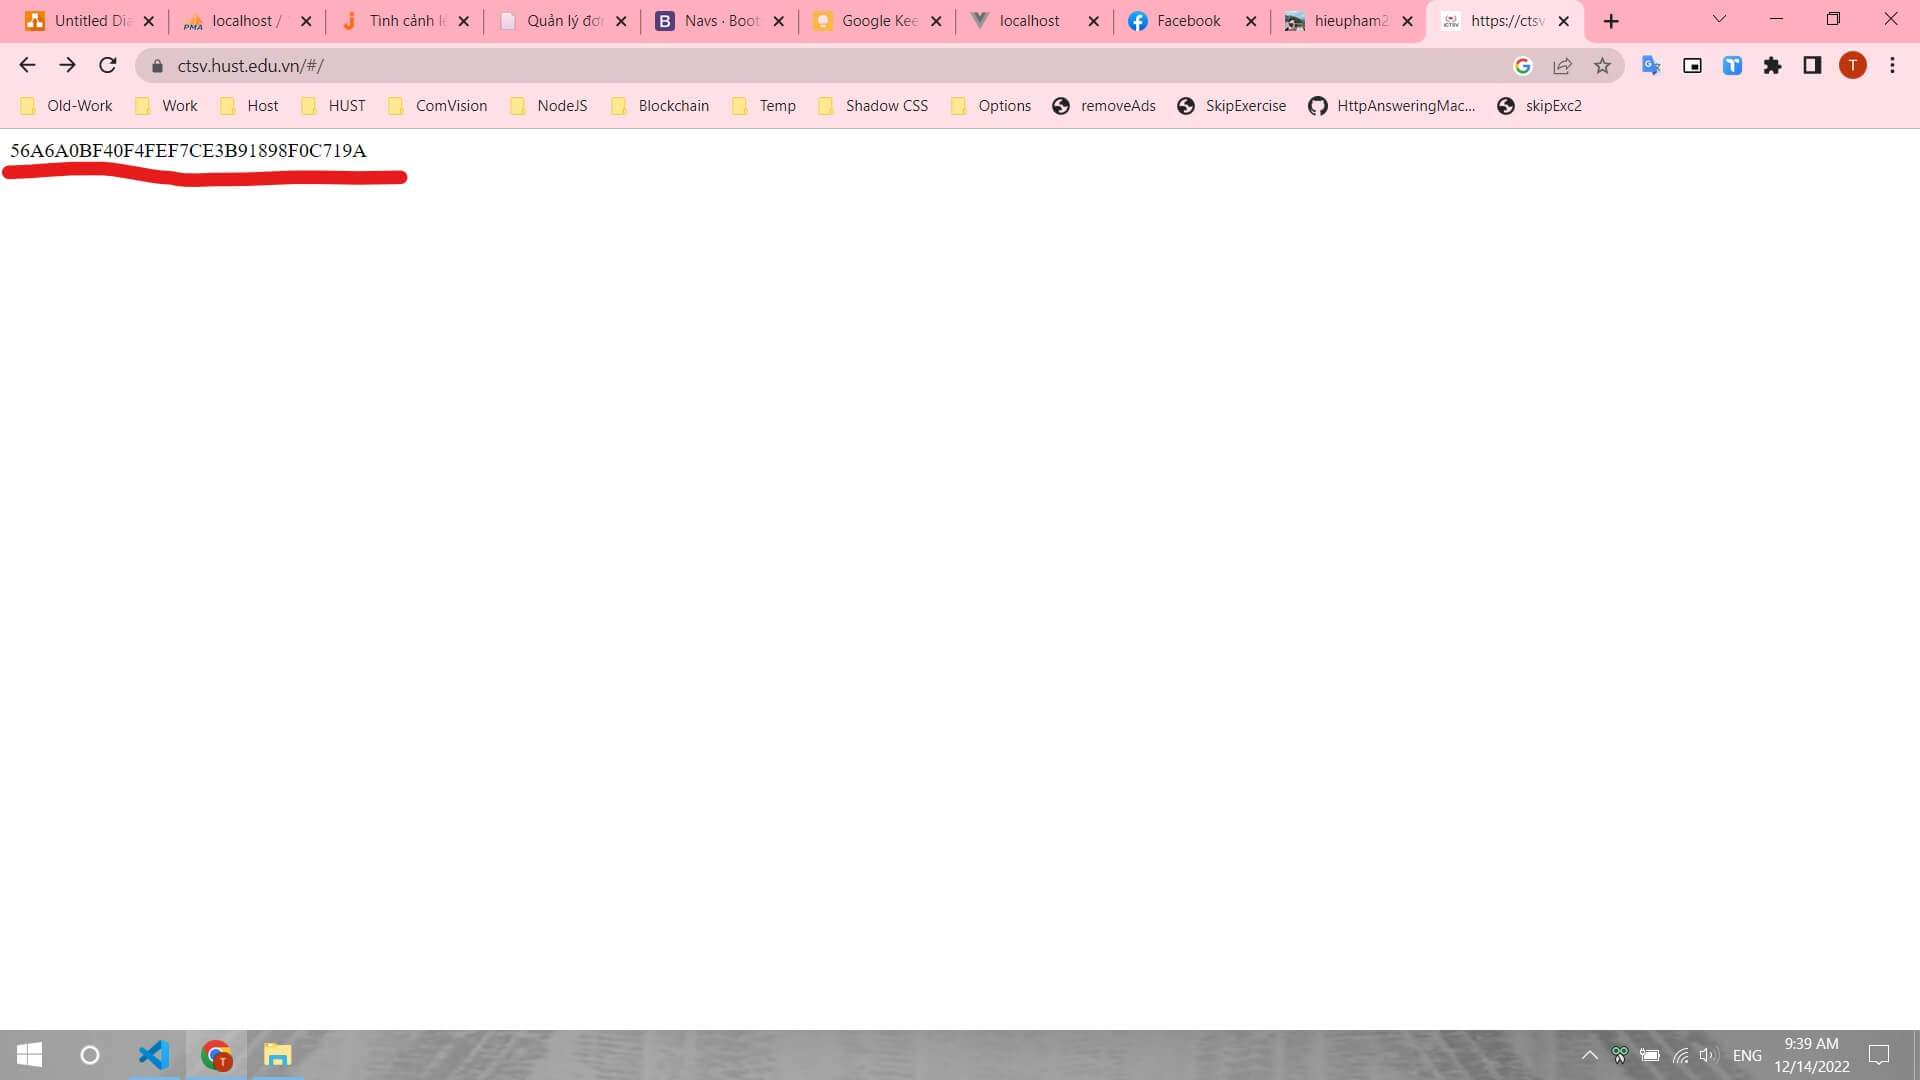This screenshot has width=1920, height=1080.
Task: Open the Extensions puzzle icon
Action: pyautogui.click(x=1772, y=66)
